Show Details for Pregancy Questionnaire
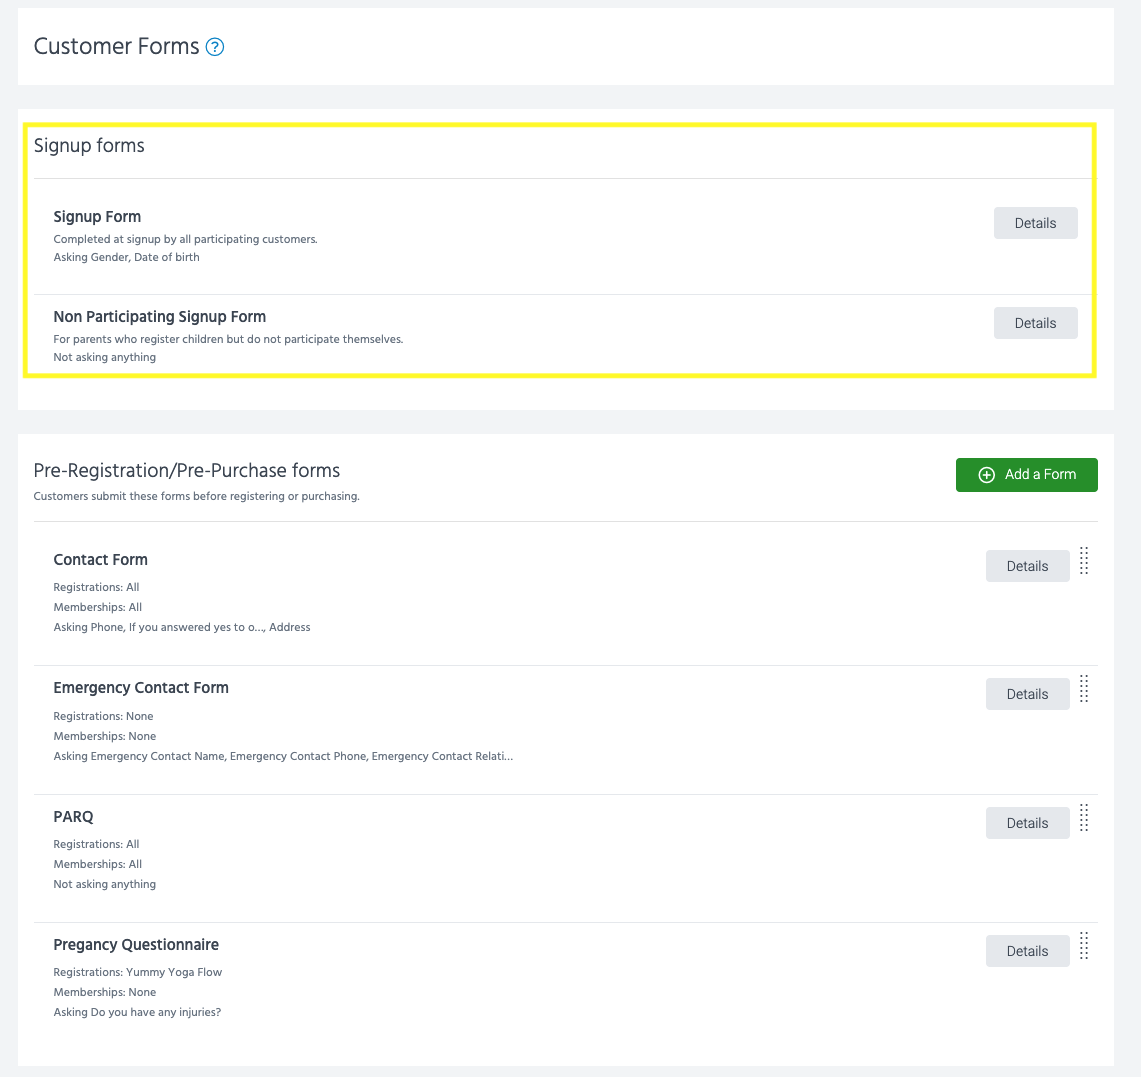Viewport: 1141px width, 1077px height. pos(1027,951)
